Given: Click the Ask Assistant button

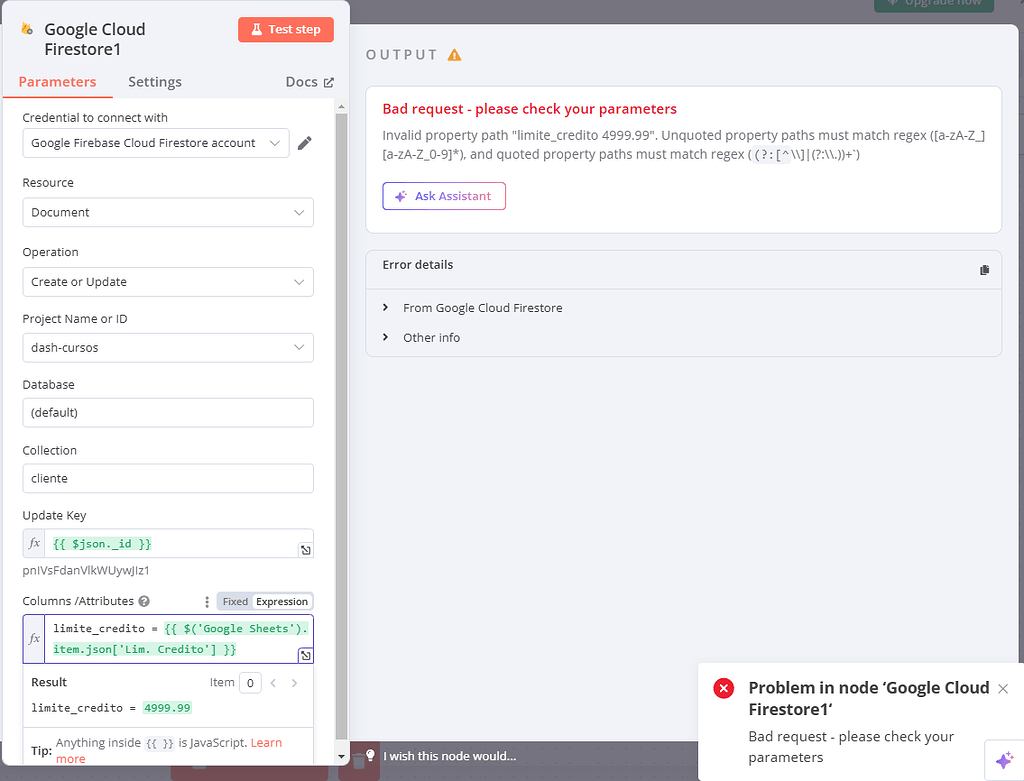Looking at the screenshot, I should [444, 196].
